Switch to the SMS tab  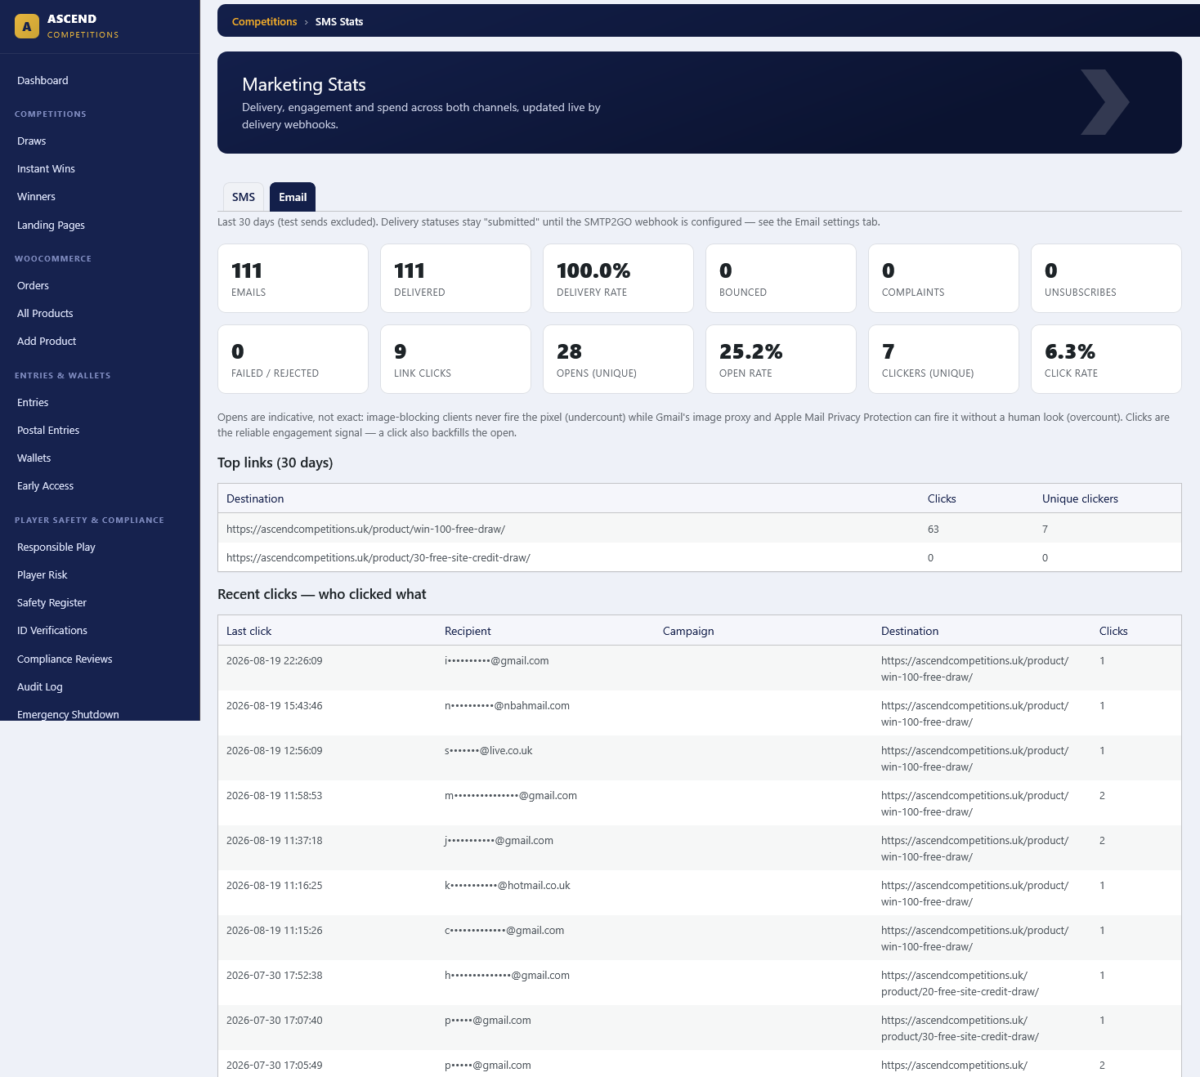(x=243, y=197)
